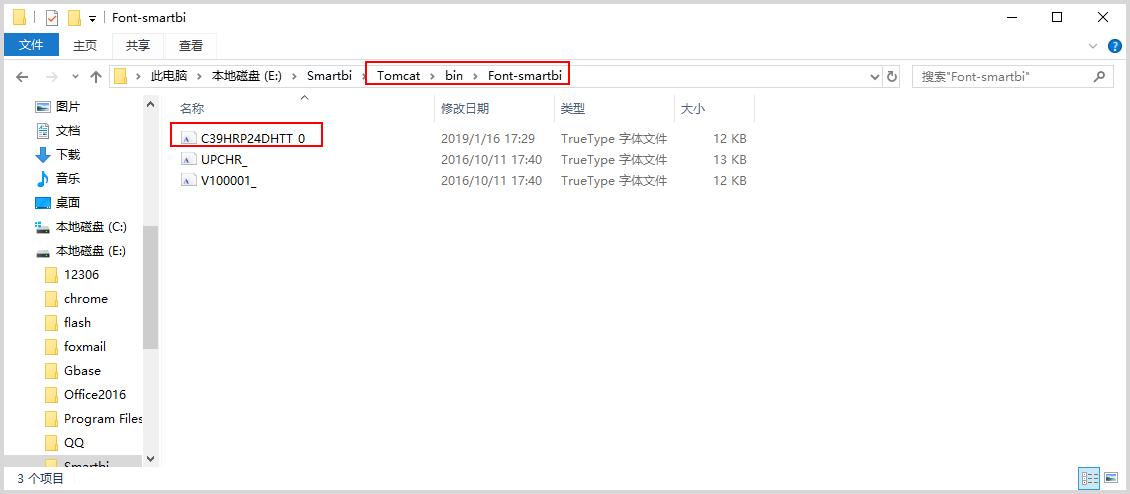Open 本地磁盘 (C:) in navigation pane
Screen dimensions: 1130x494
(91, 226)
